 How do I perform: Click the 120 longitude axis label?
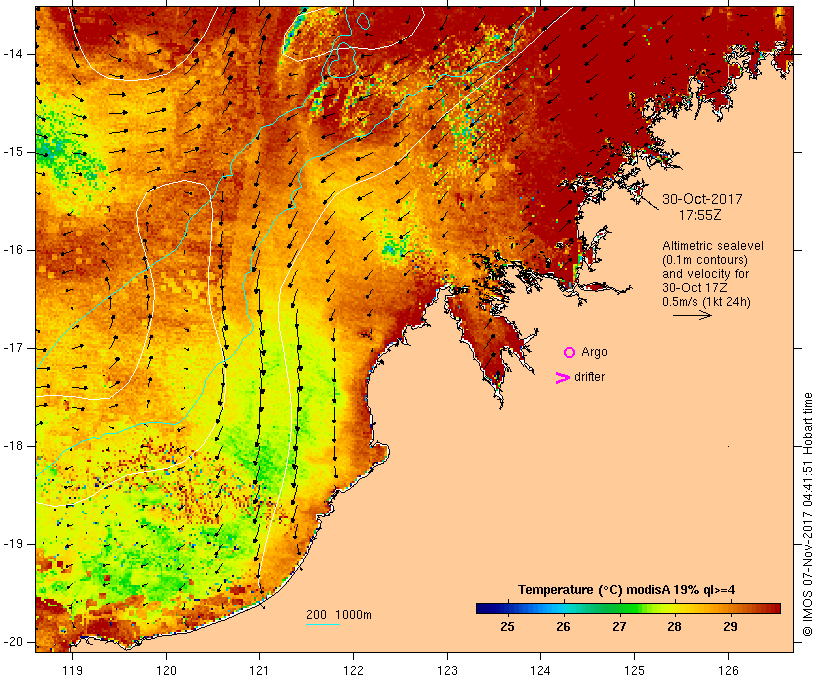coord(166,671)
